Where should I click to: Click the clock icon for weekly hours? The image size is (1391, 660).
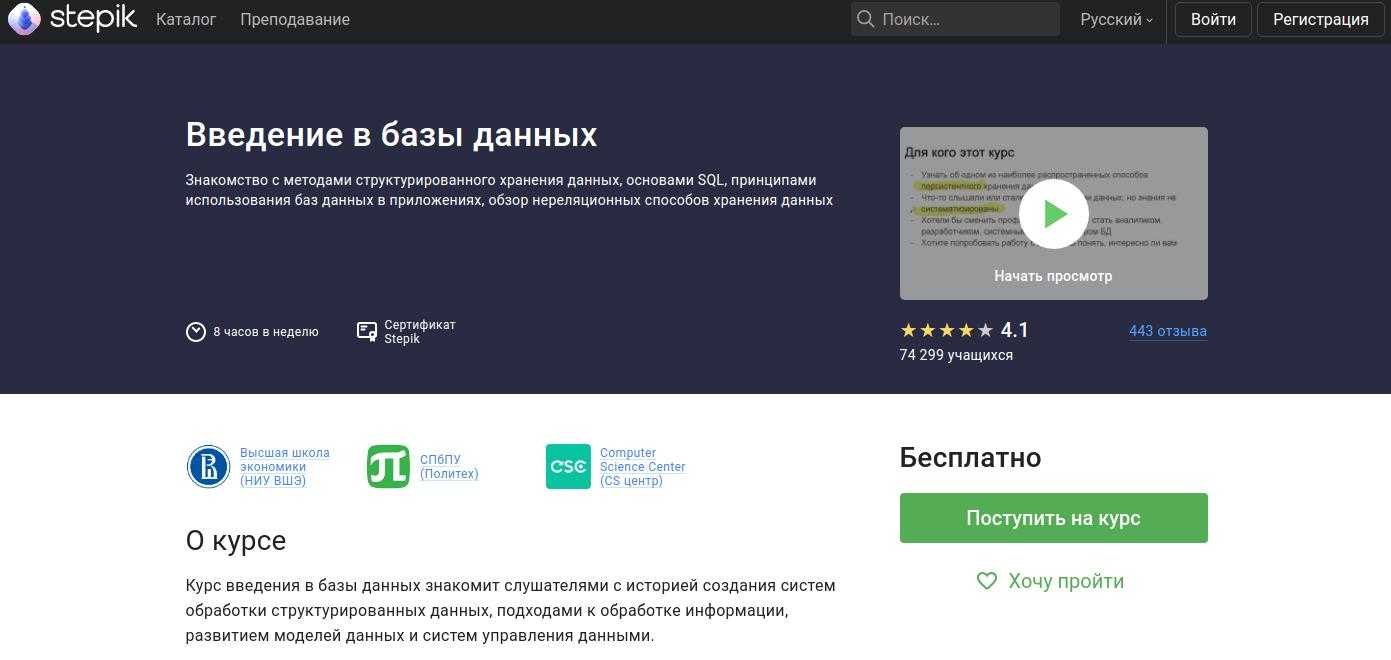pyautogui.click(x=196, y=332)
